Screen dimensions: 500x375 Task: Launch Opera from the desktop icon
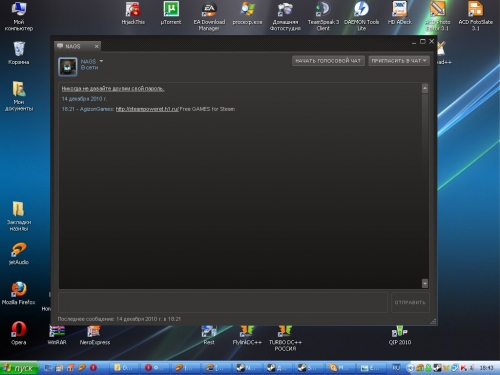(19, 333)
